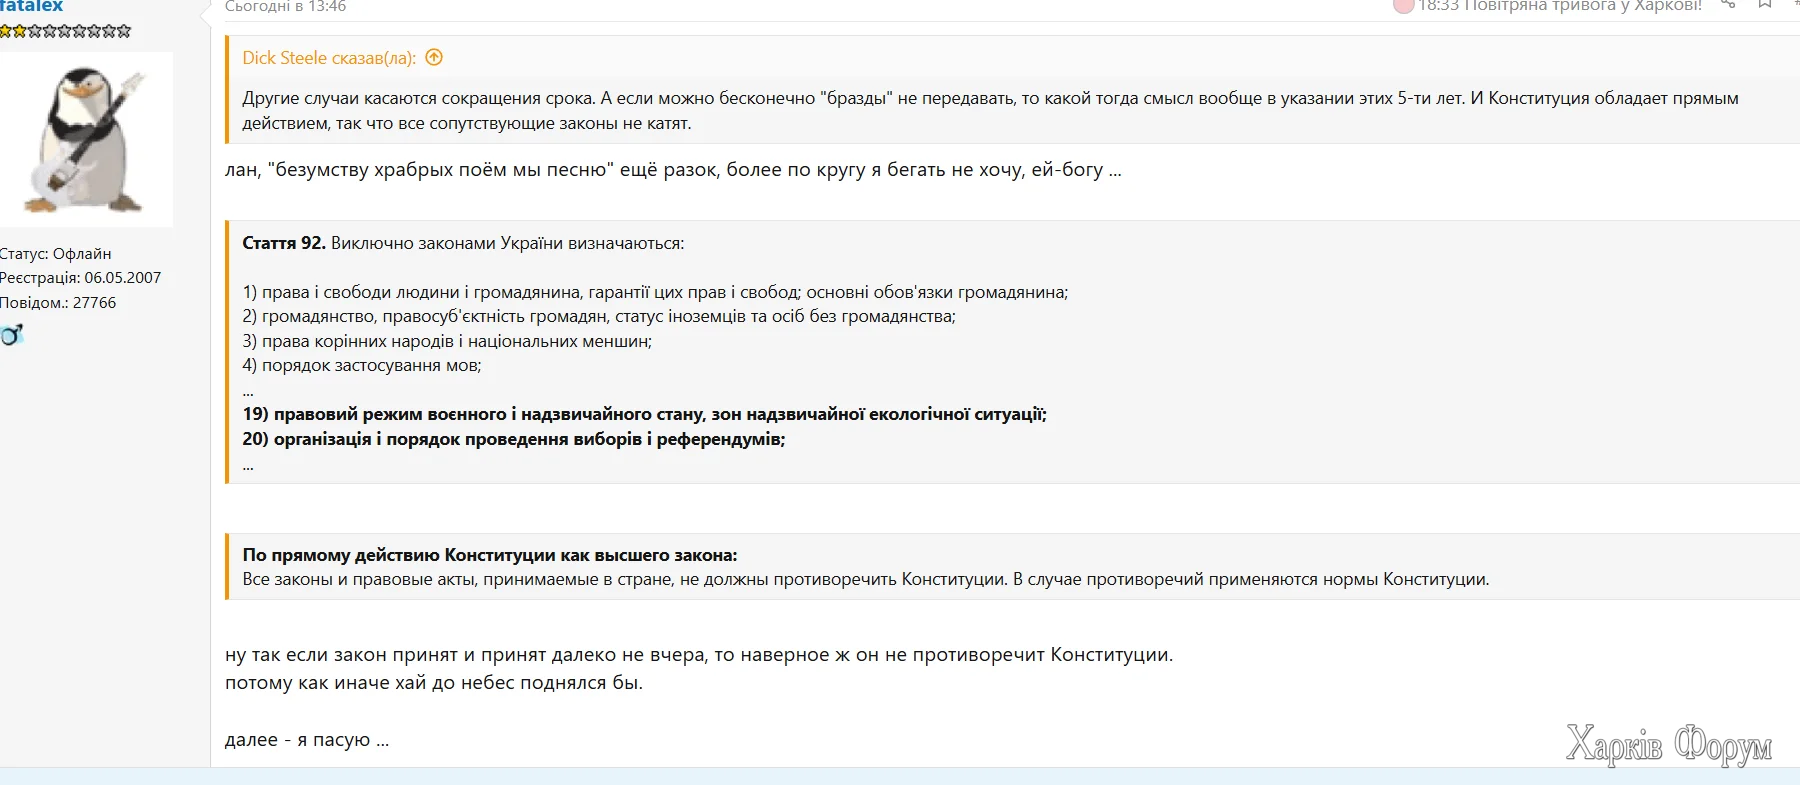Expand the Dick Steele quoted text block
Image resolution: width=1800 pixels, height=785 pixels.
[990, 111]
